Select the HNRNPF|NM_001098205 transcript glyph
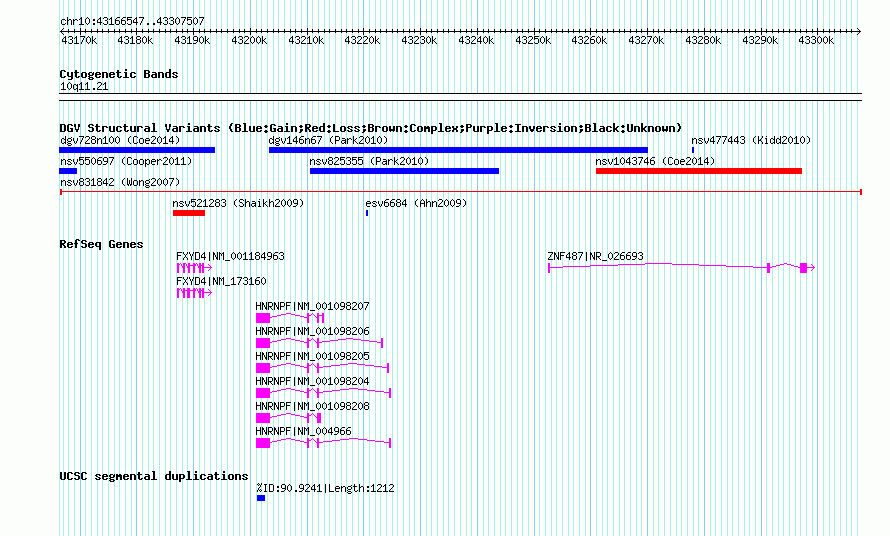Image resolution: width=890 pixels, height=536 pixels. (x=322, y=368)
